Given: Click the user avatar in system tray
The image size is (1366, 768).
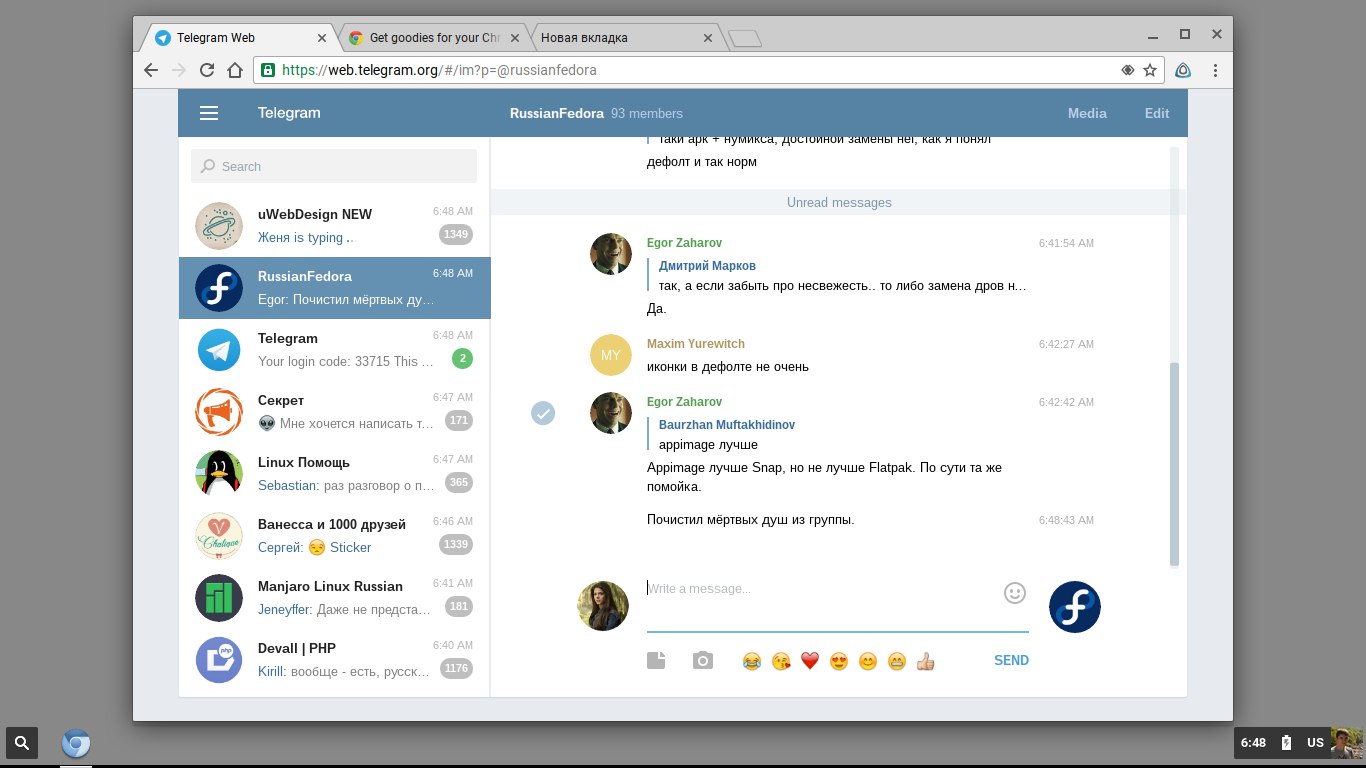Looking at the screenshot, I should click(x=1346, y=743).
